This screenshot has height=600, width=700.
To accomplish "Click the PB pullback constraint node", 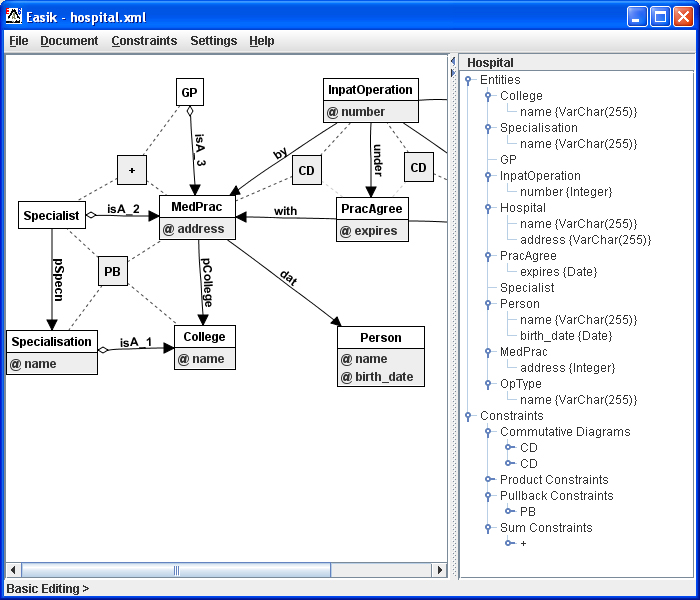I will (x=112, y=270).
